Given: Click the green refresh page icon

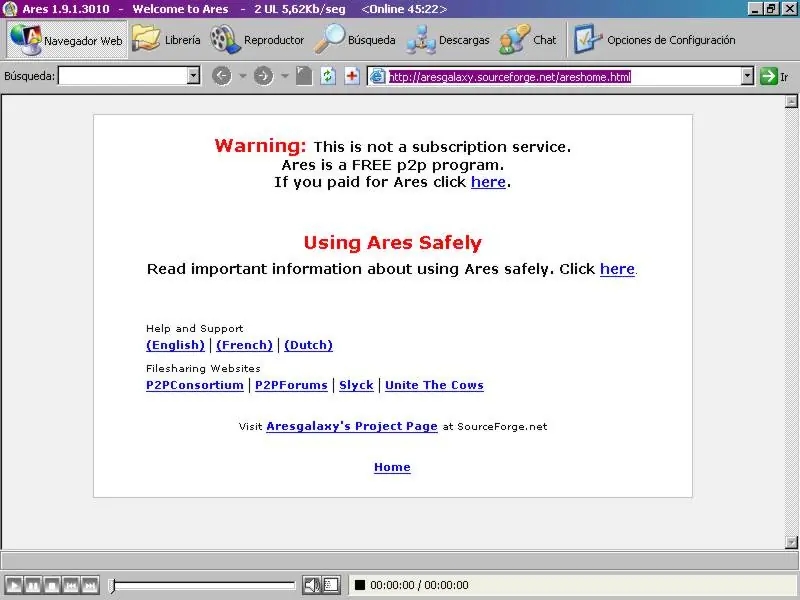Looking at the screenshot, I should [328, 77].
